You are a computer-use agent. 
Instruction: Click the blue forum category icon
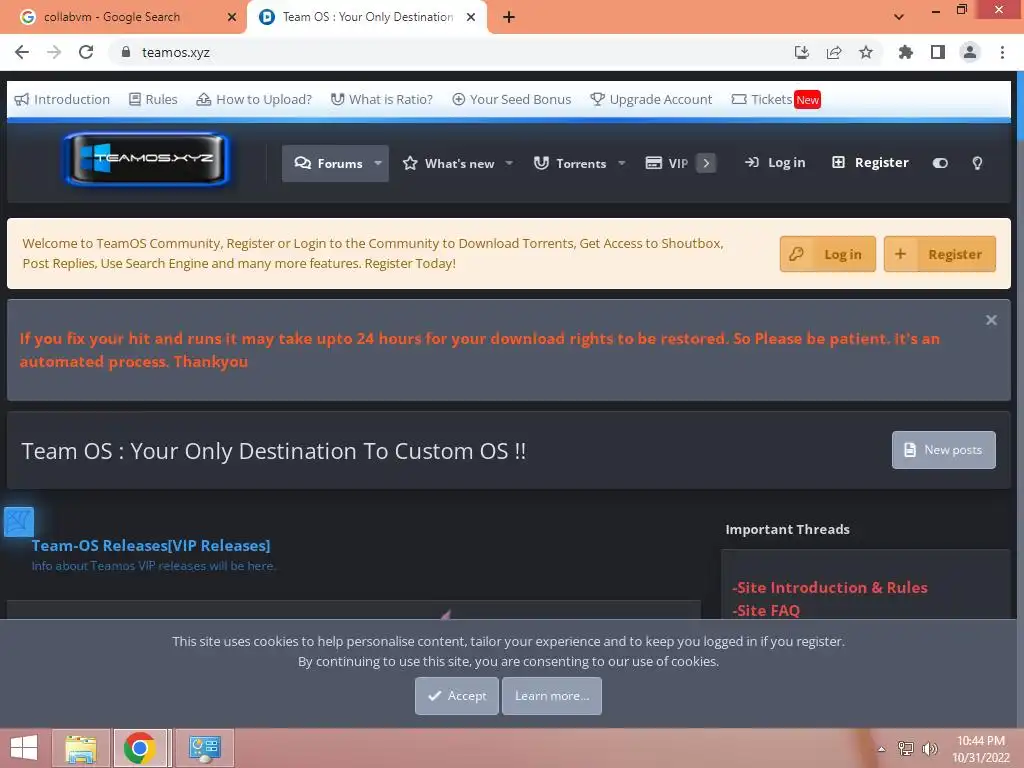tap(18, 522)
